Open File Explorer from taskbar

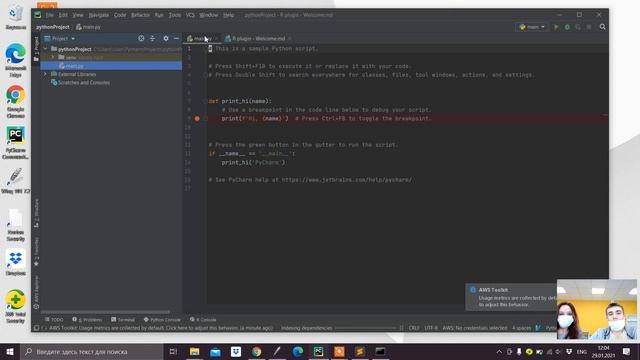(x=194, y=351)
